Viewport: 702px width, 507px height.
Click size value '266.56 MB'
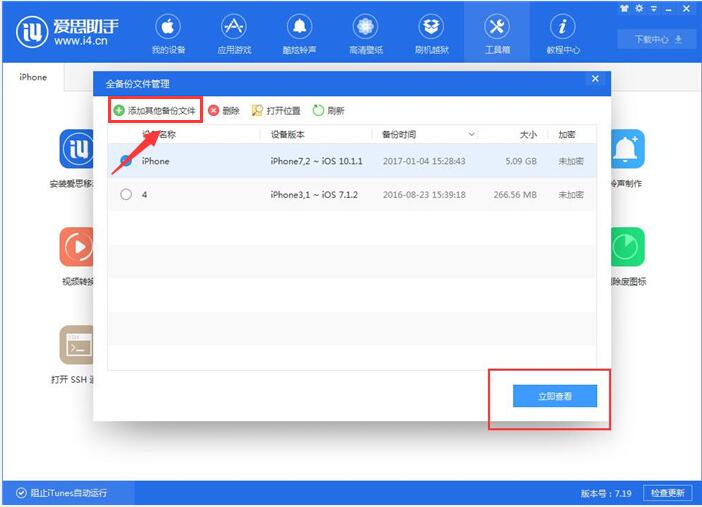tap(515, 194)
